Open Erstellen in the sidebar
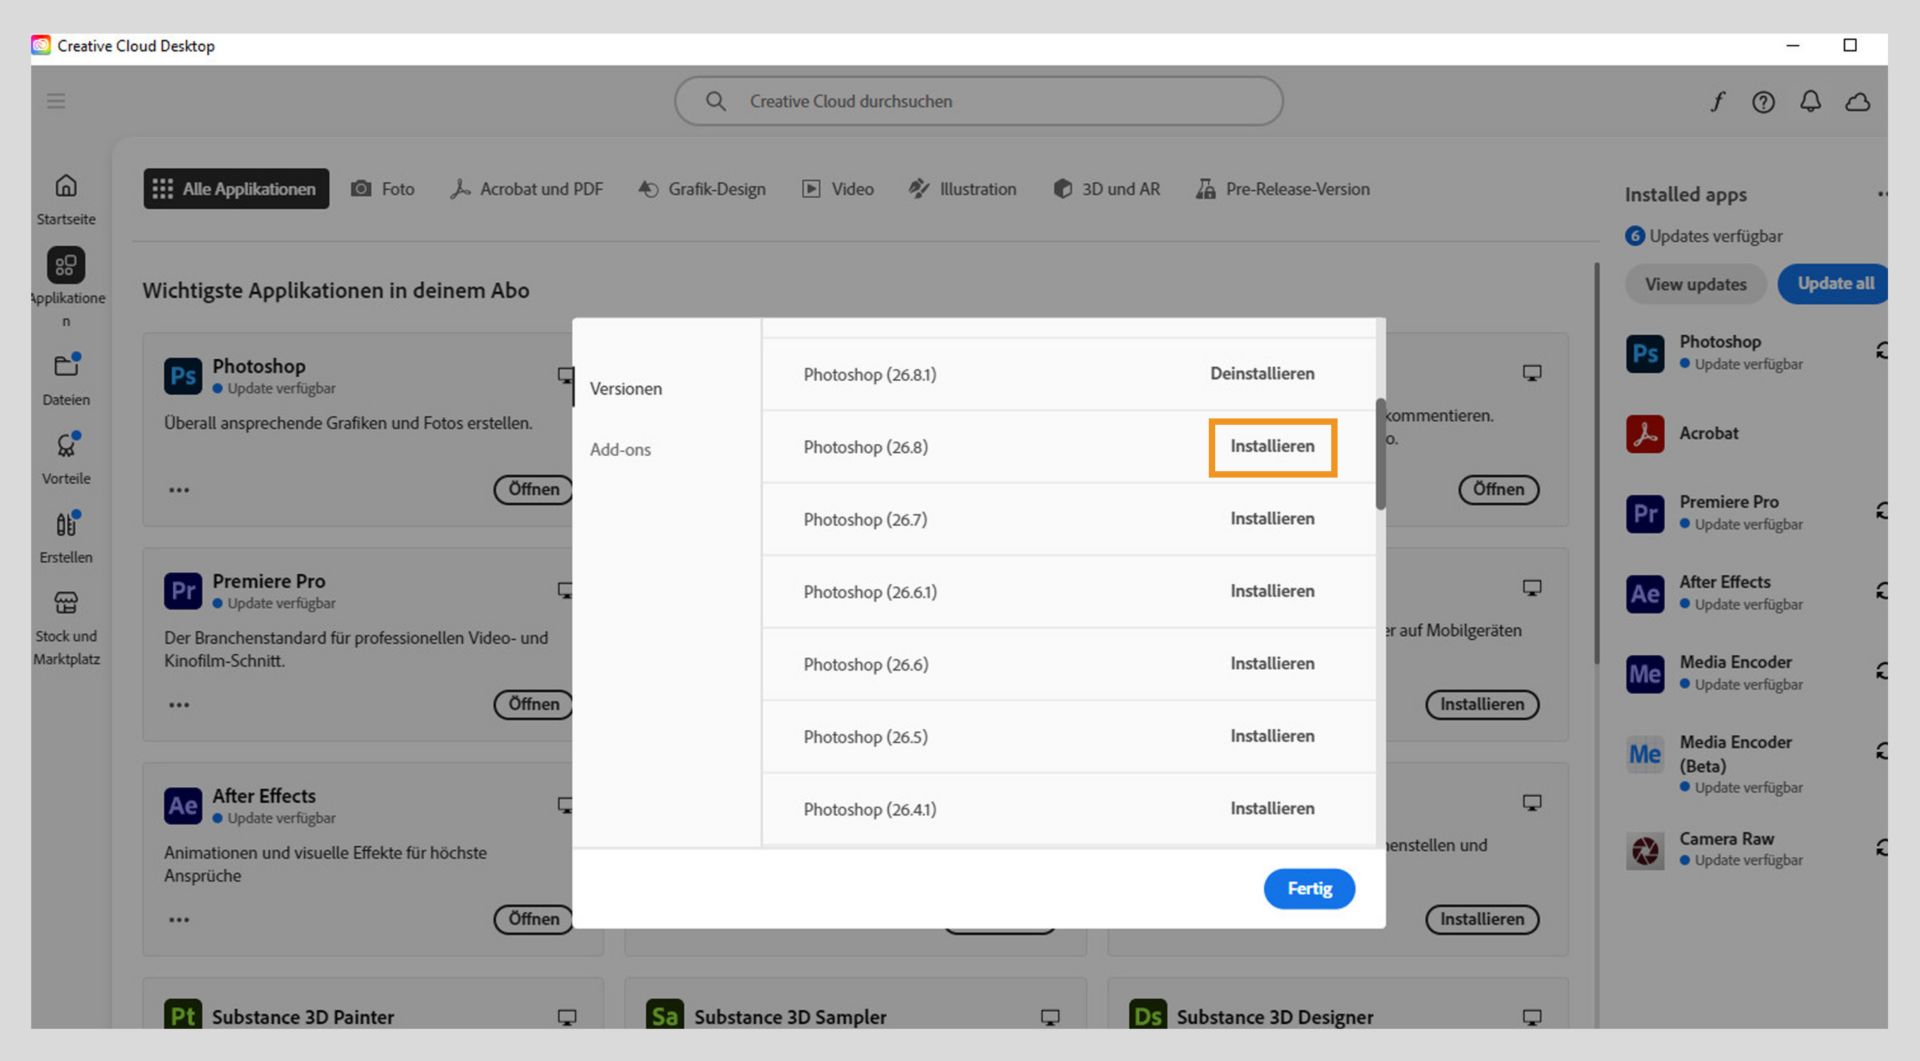 click(66, 537)
